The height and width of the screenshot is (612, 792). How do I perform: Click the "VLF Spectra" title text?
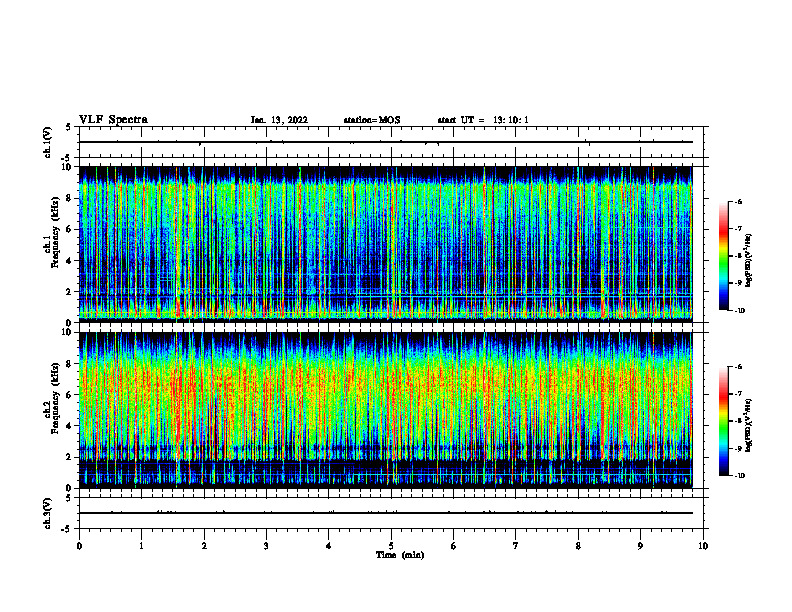113,120
